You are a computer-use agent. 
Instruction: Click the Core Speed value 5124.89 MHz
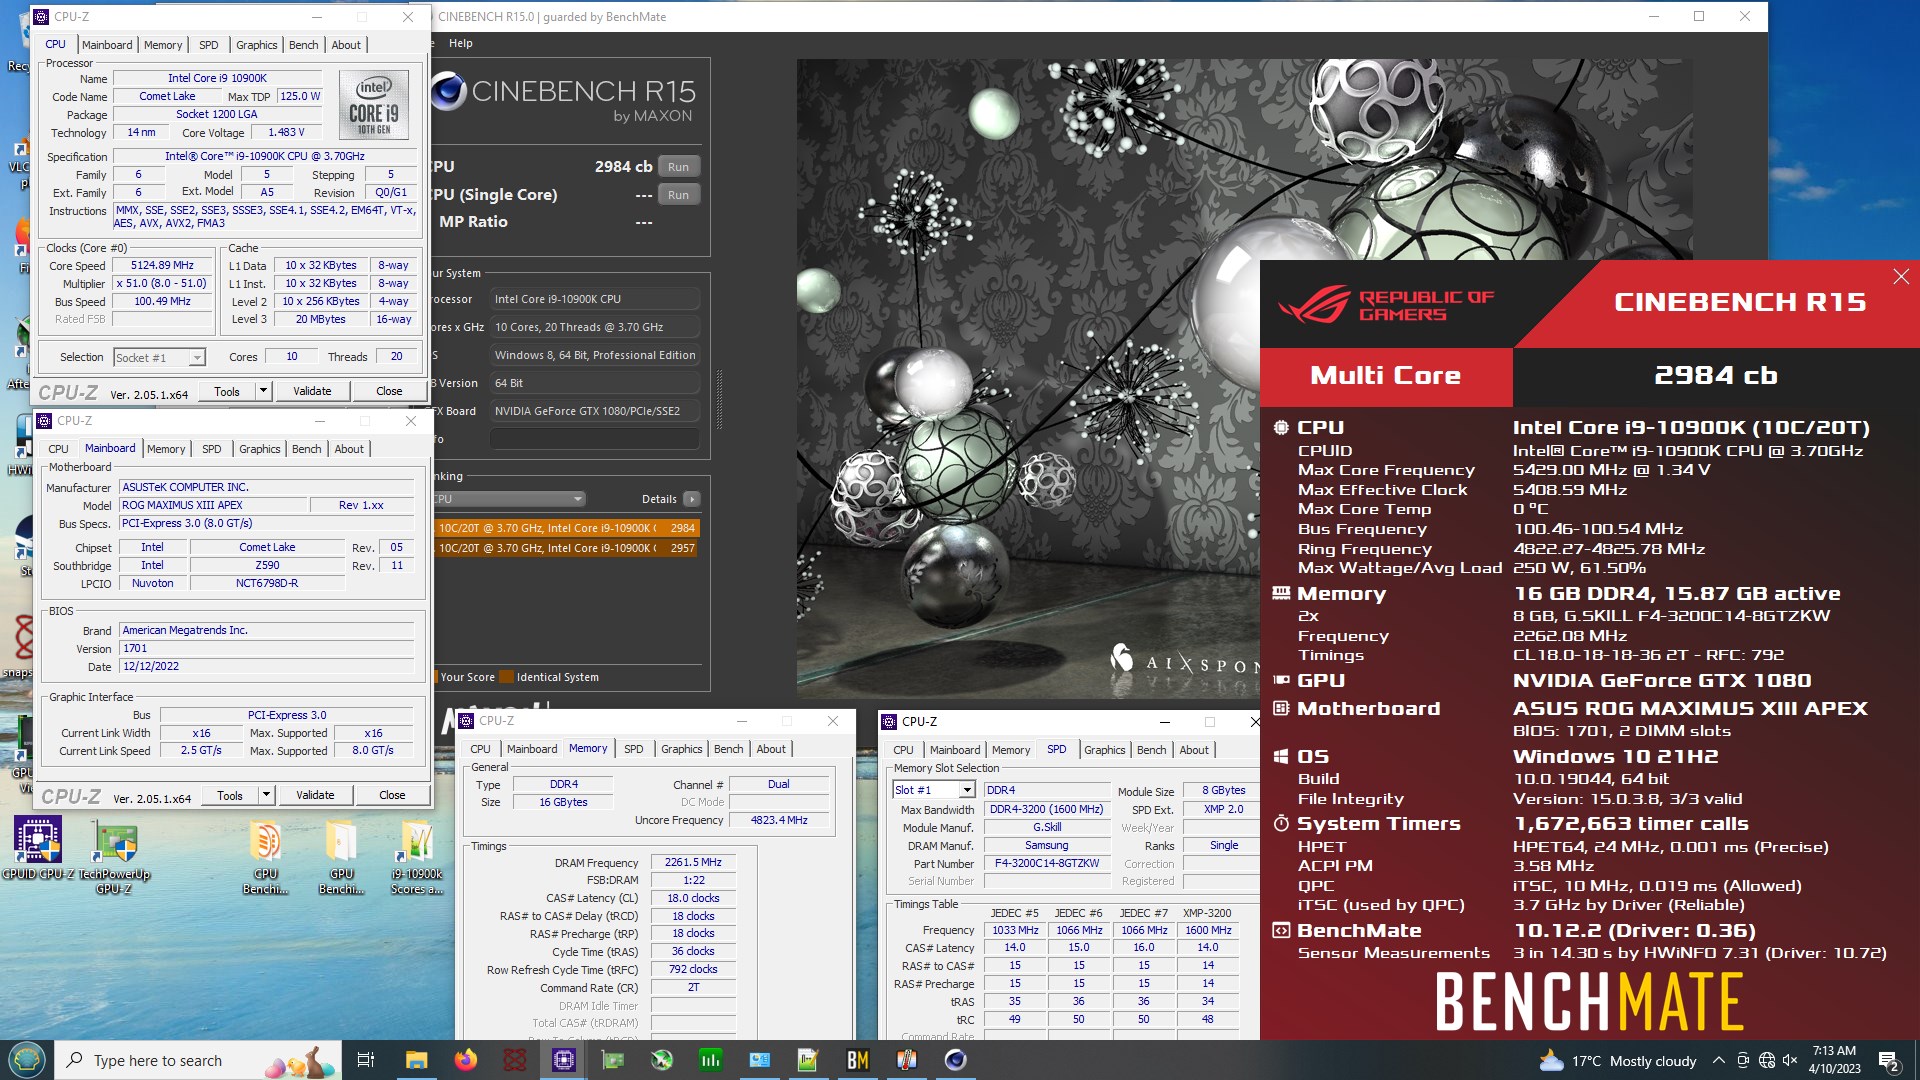(163, 266)
